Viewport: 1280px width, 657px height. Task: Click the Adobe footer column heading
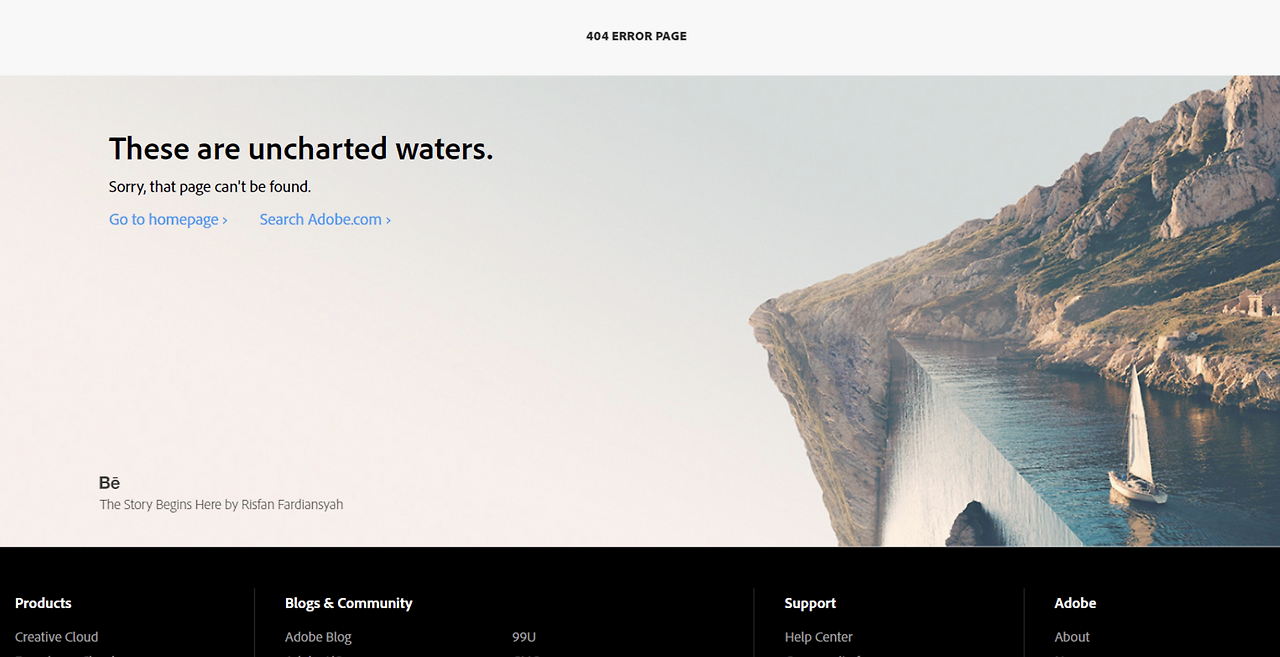pyautogui.click(x=1075, y=603)
